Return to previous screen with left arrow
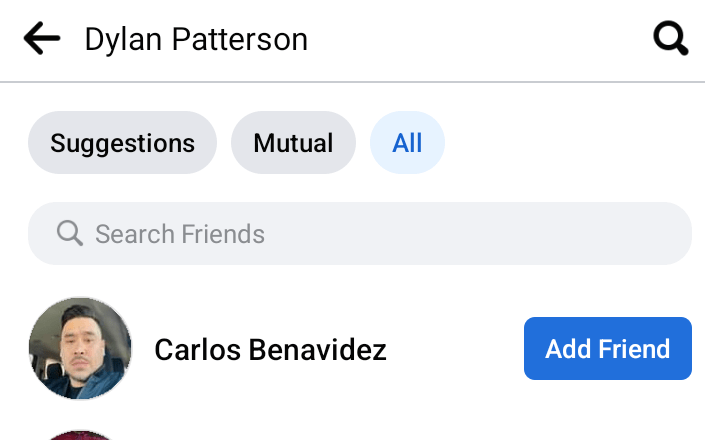 point(41,39)
